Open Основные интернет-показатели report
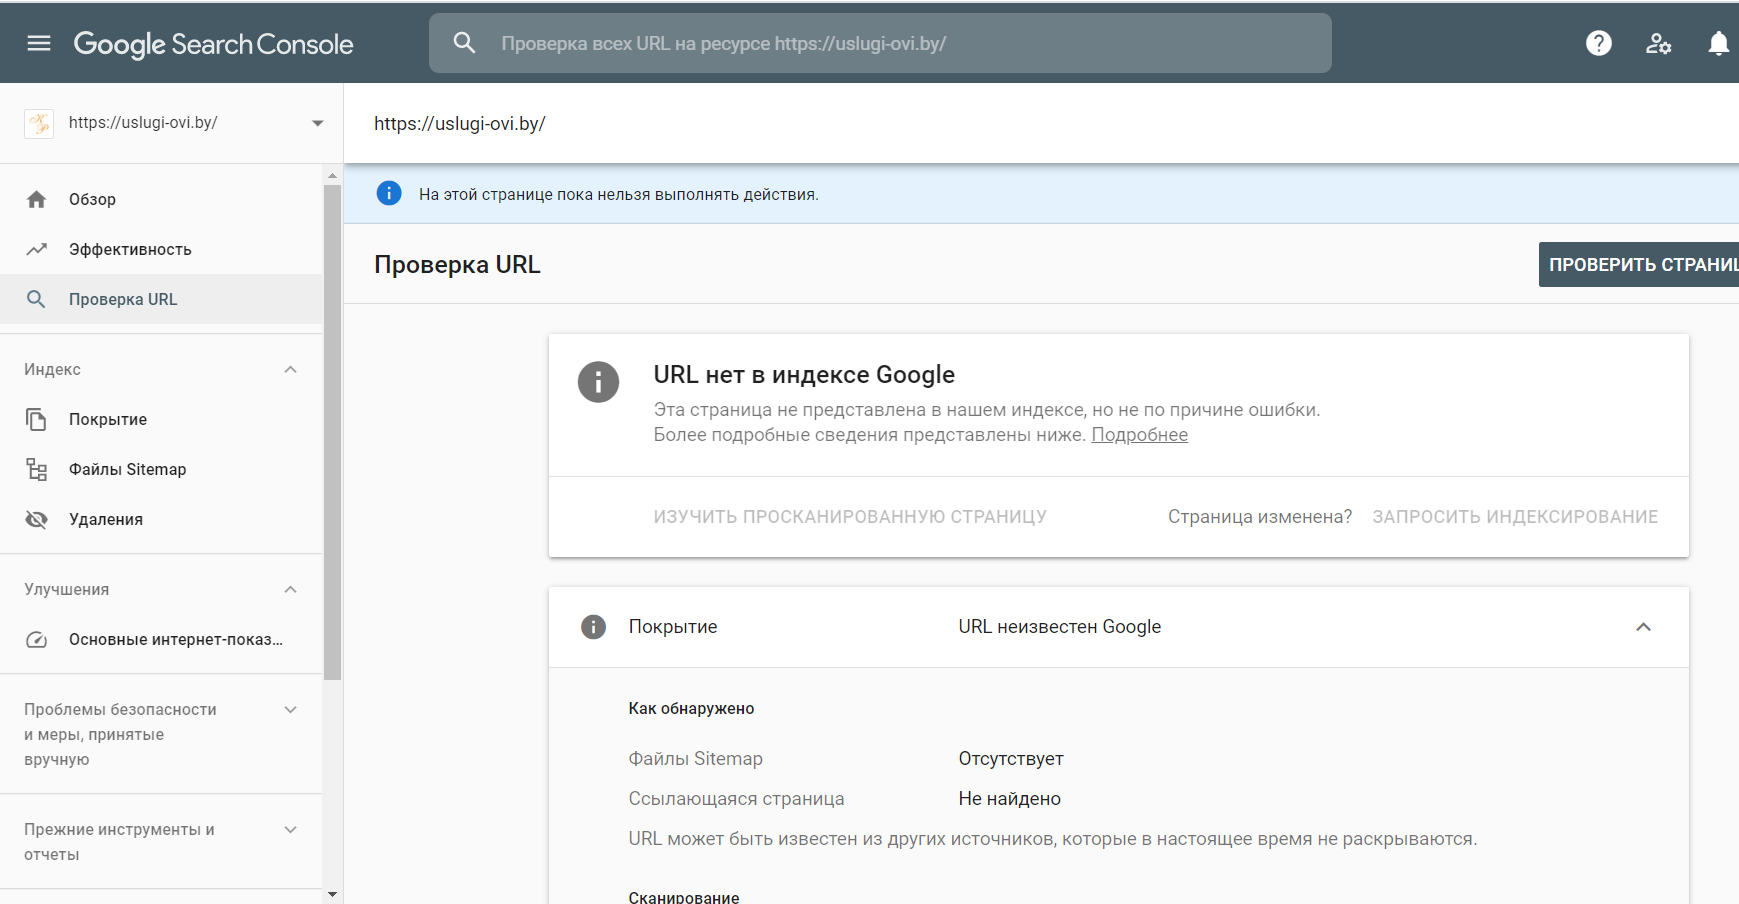The width and height of the screenshot is (1739, 904). [162, 639]
